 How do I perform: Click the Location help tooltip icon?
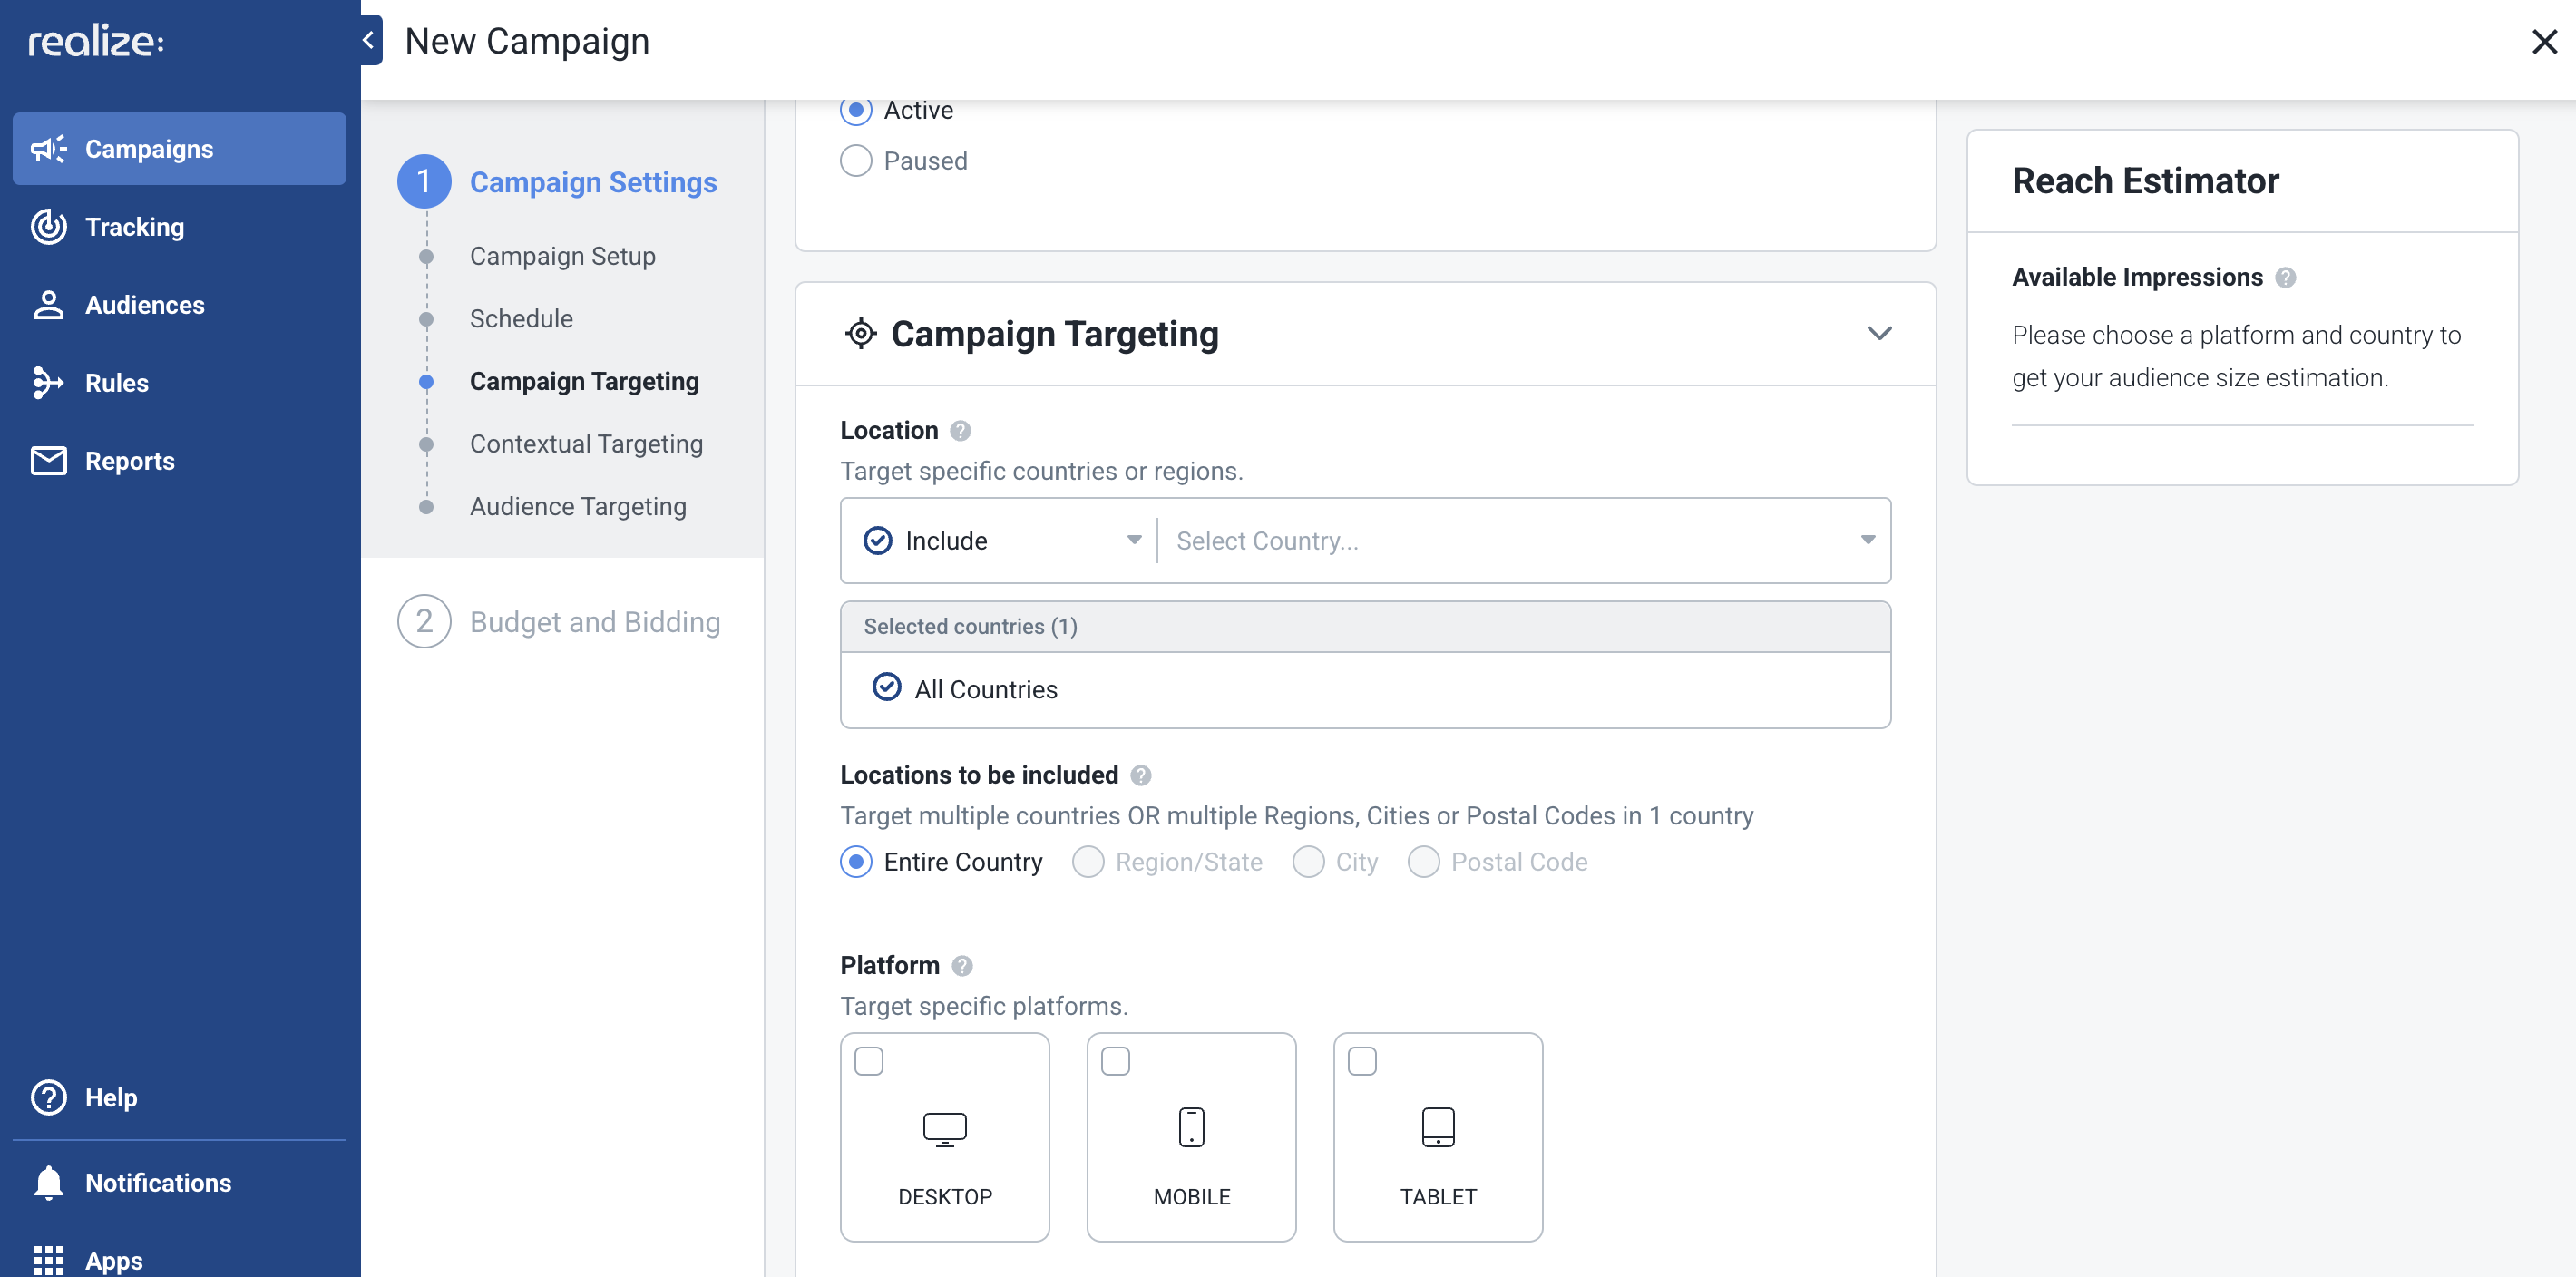[960, 431]
